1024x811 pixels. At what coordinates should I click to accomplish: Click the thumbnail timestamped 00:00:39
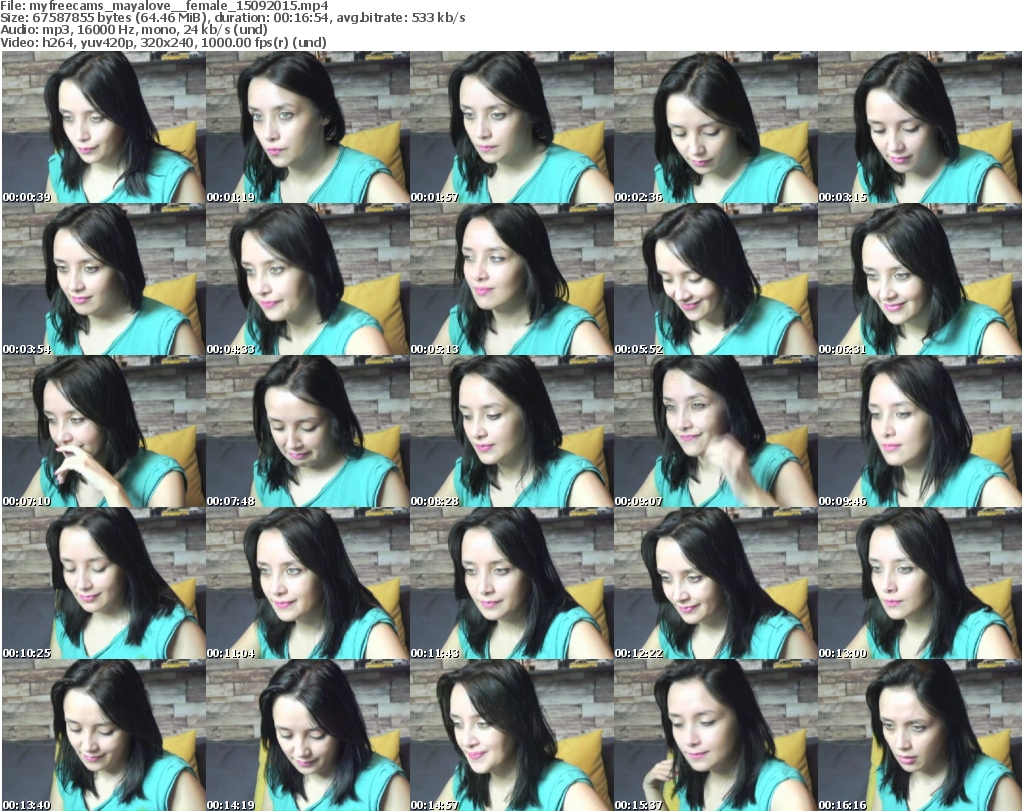[x=102, y=128]
